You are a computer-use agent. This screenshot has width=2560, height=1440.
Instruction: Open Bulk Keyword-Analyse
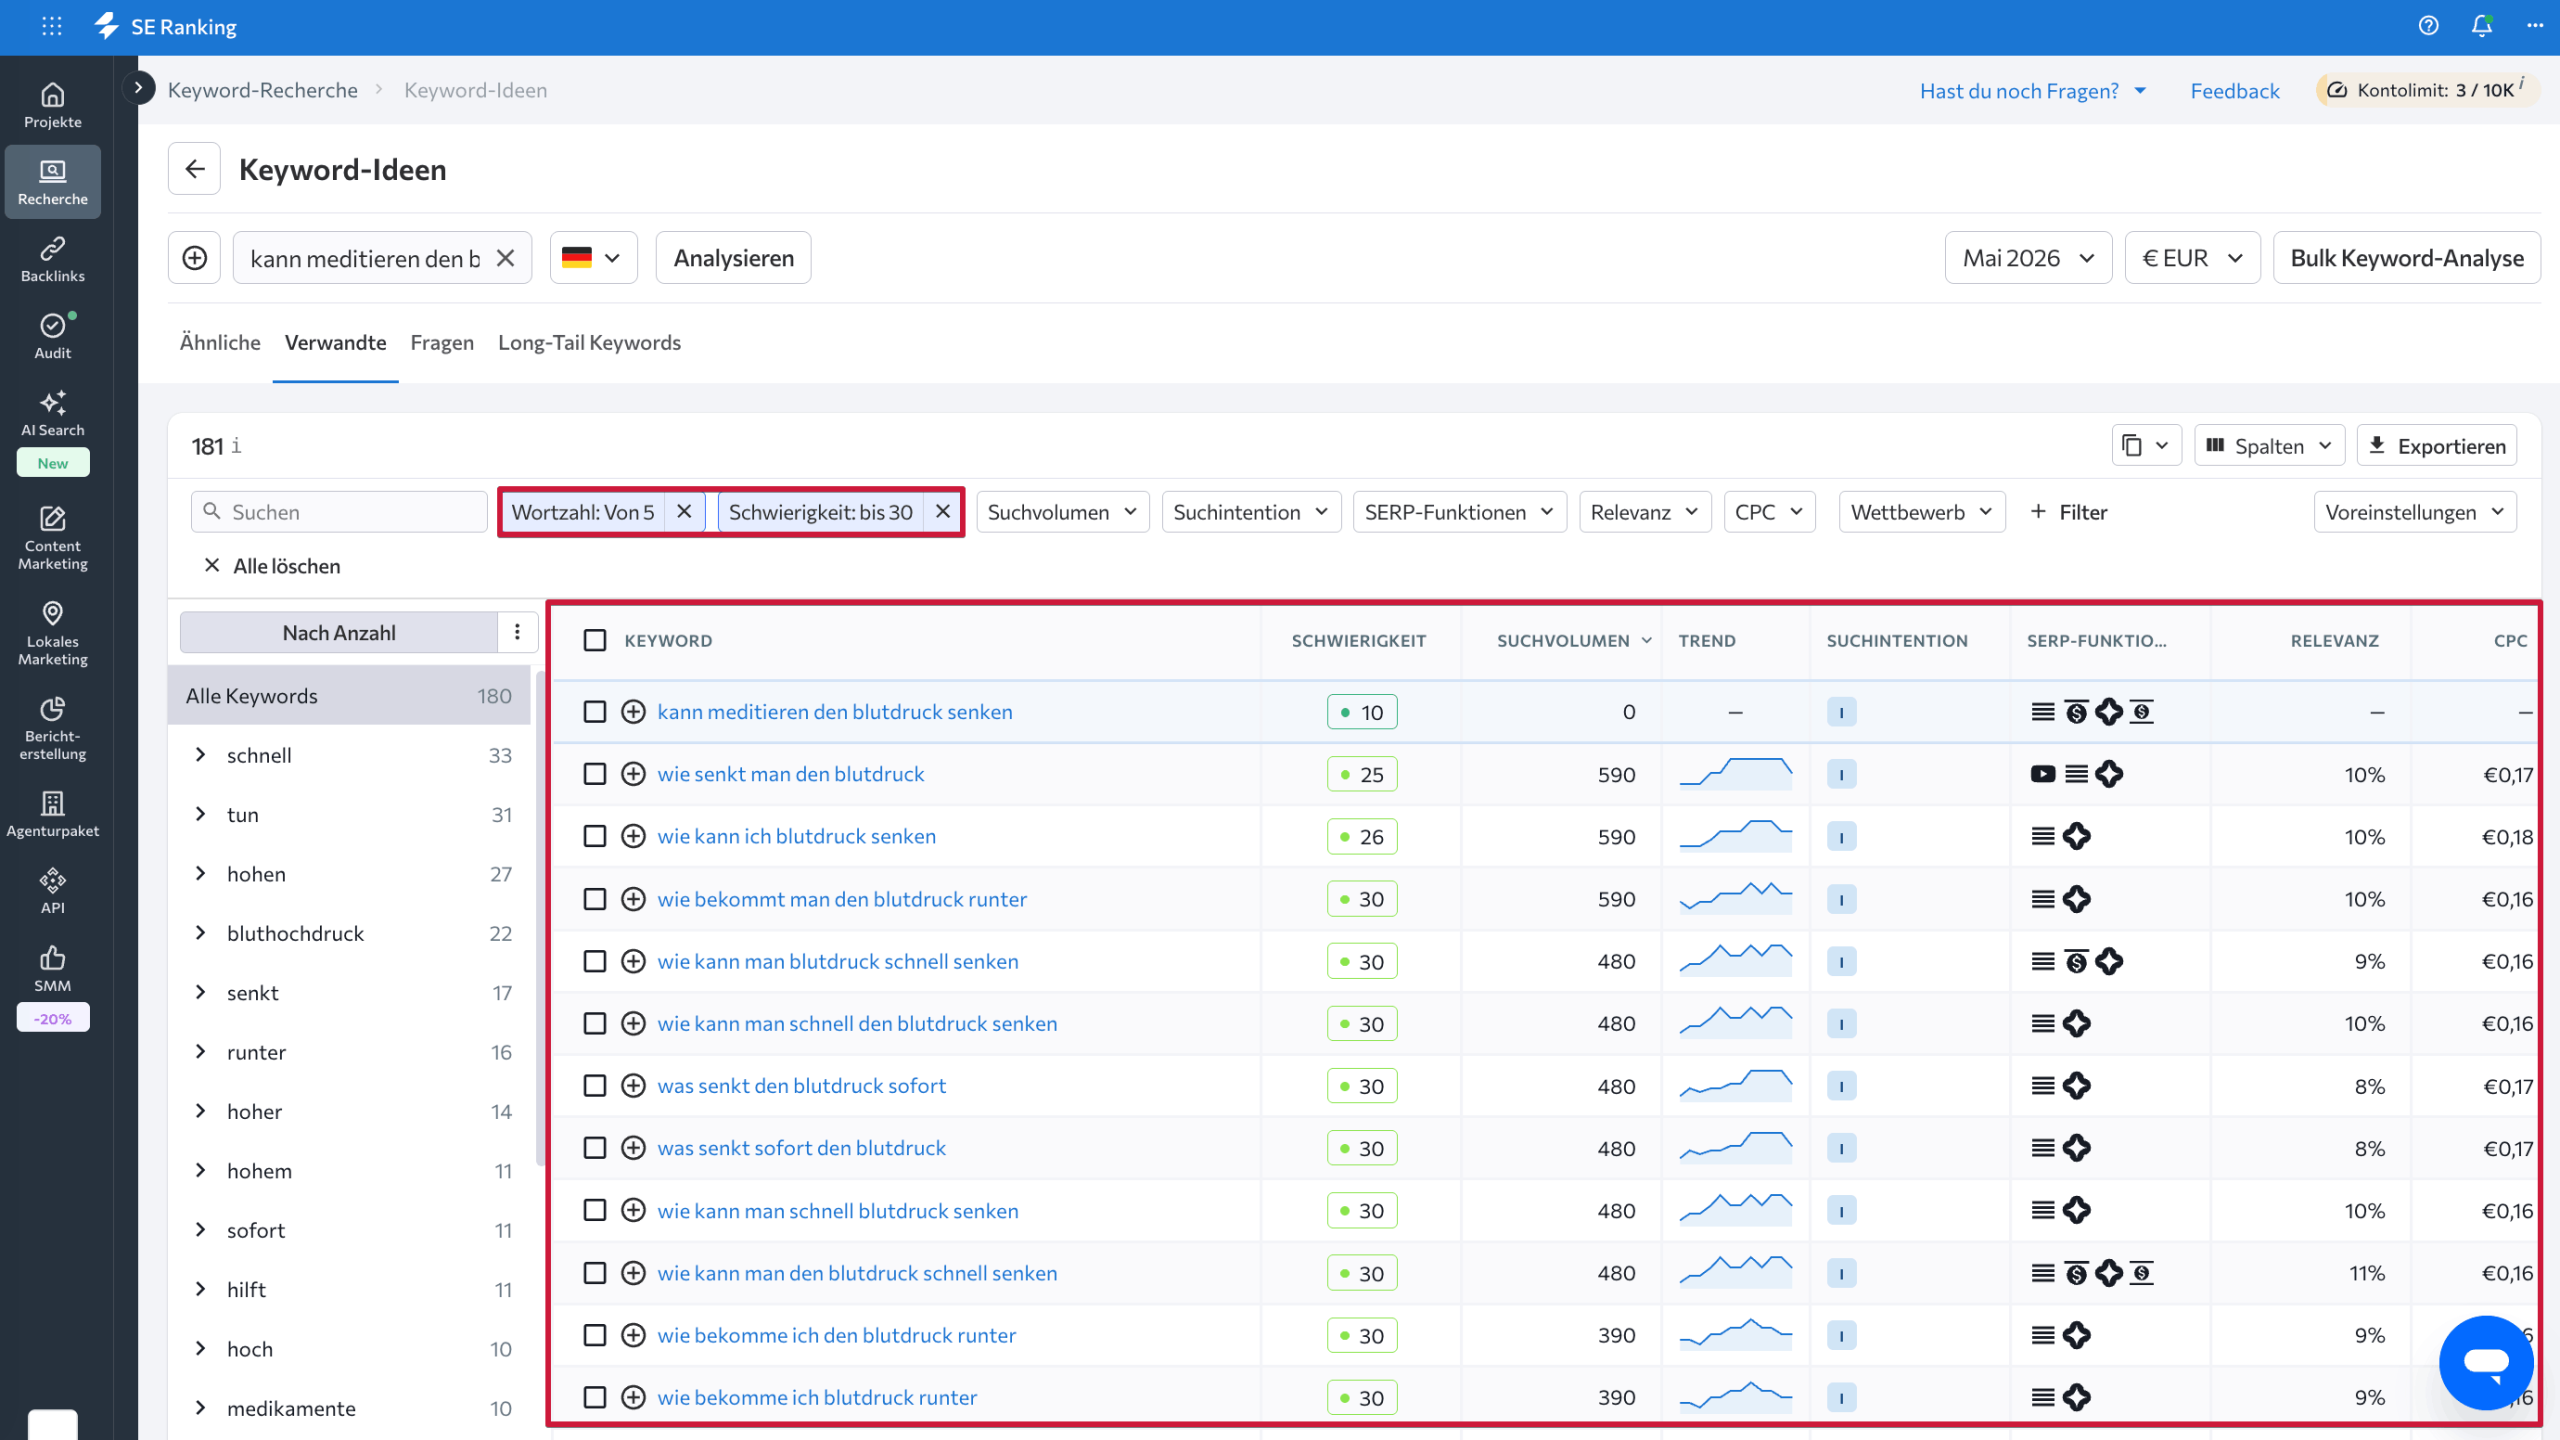pyautogui.click(x=2406, y=258)
